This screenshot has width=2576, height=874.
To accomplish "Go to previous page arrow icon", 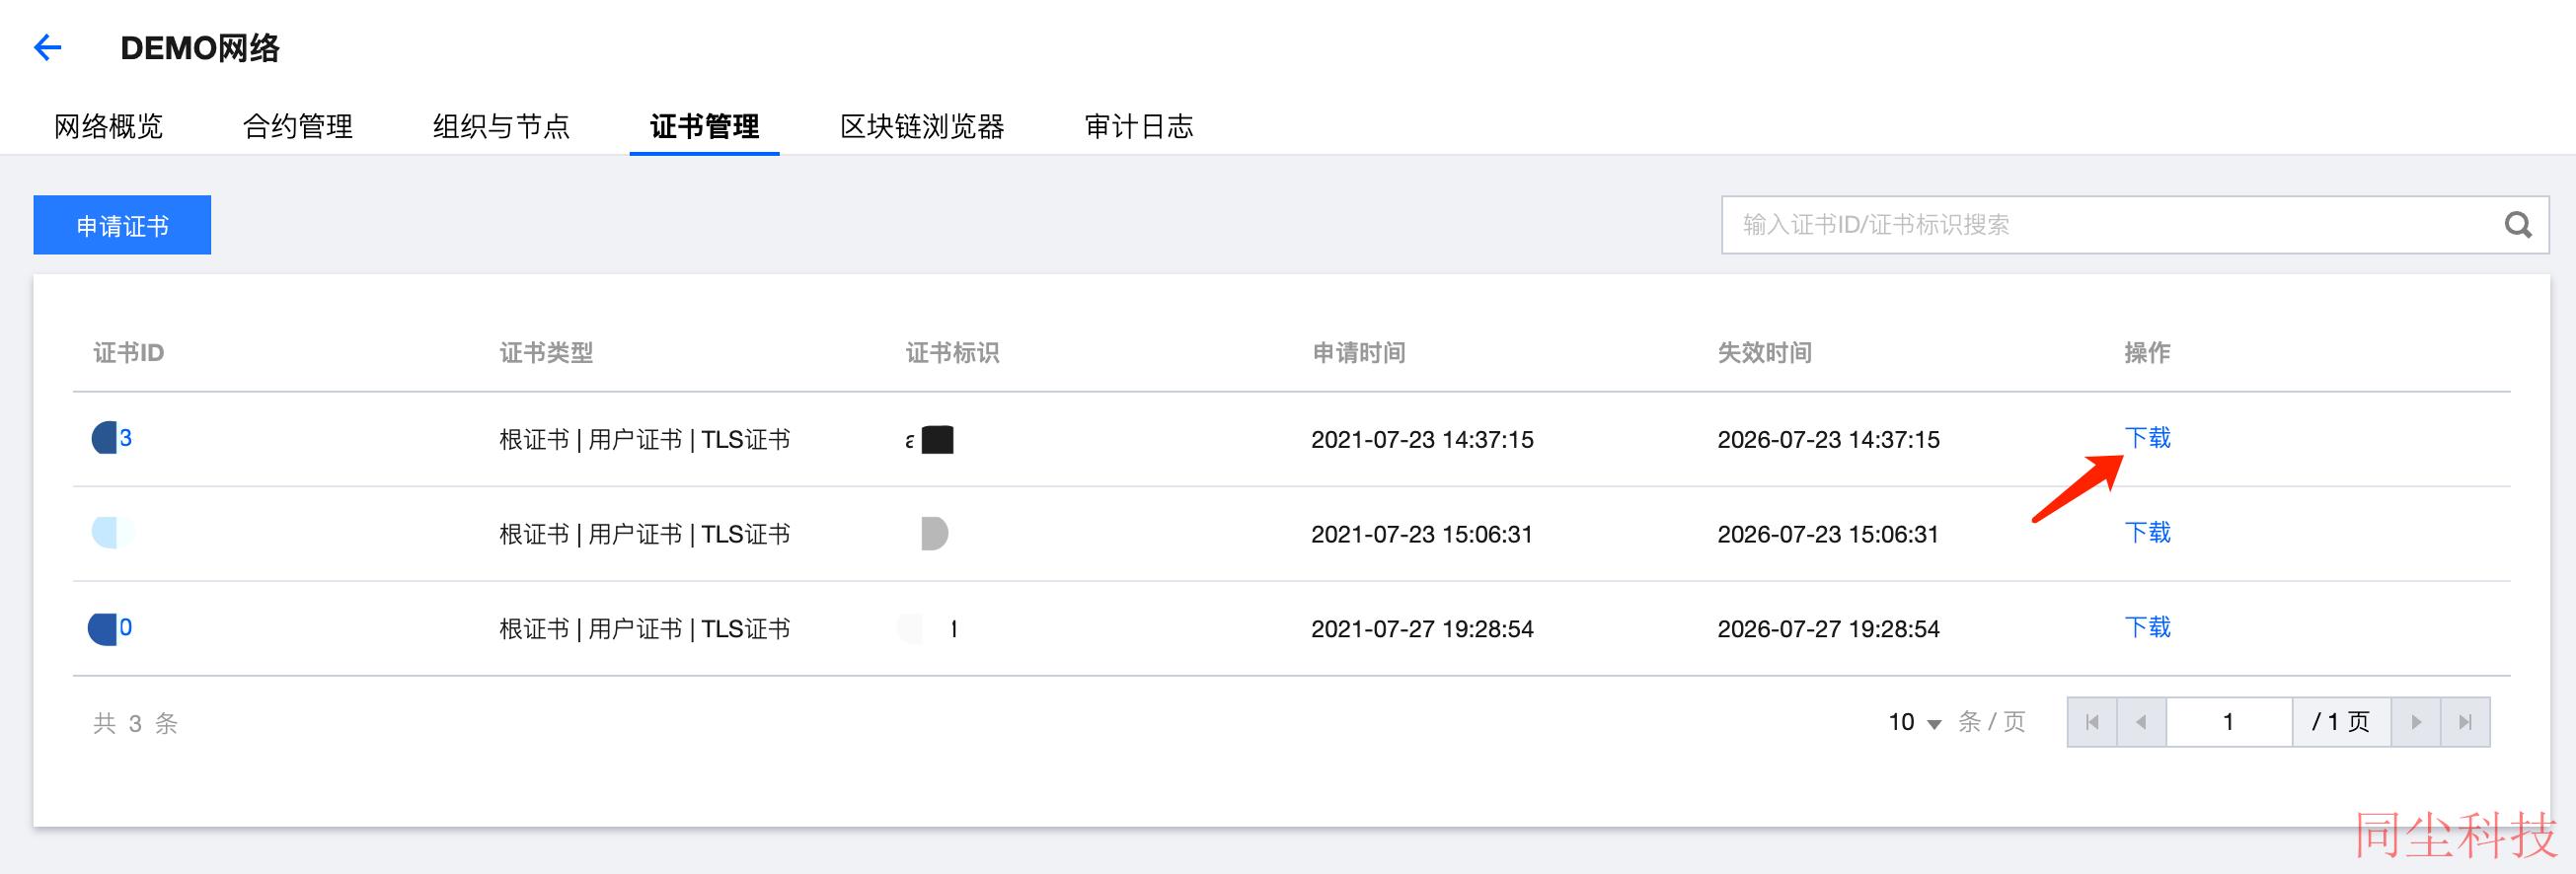I will [x=2141, y=722].
